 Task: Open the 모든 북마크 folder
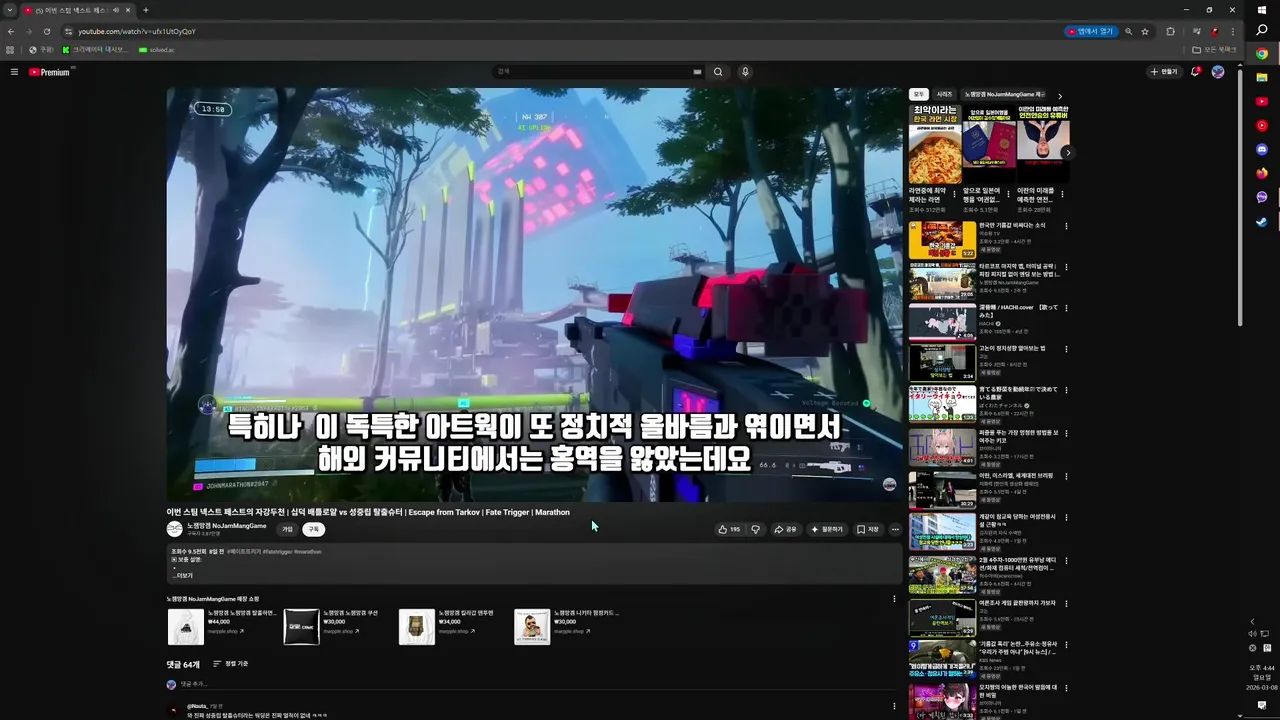coord(1214,49)
